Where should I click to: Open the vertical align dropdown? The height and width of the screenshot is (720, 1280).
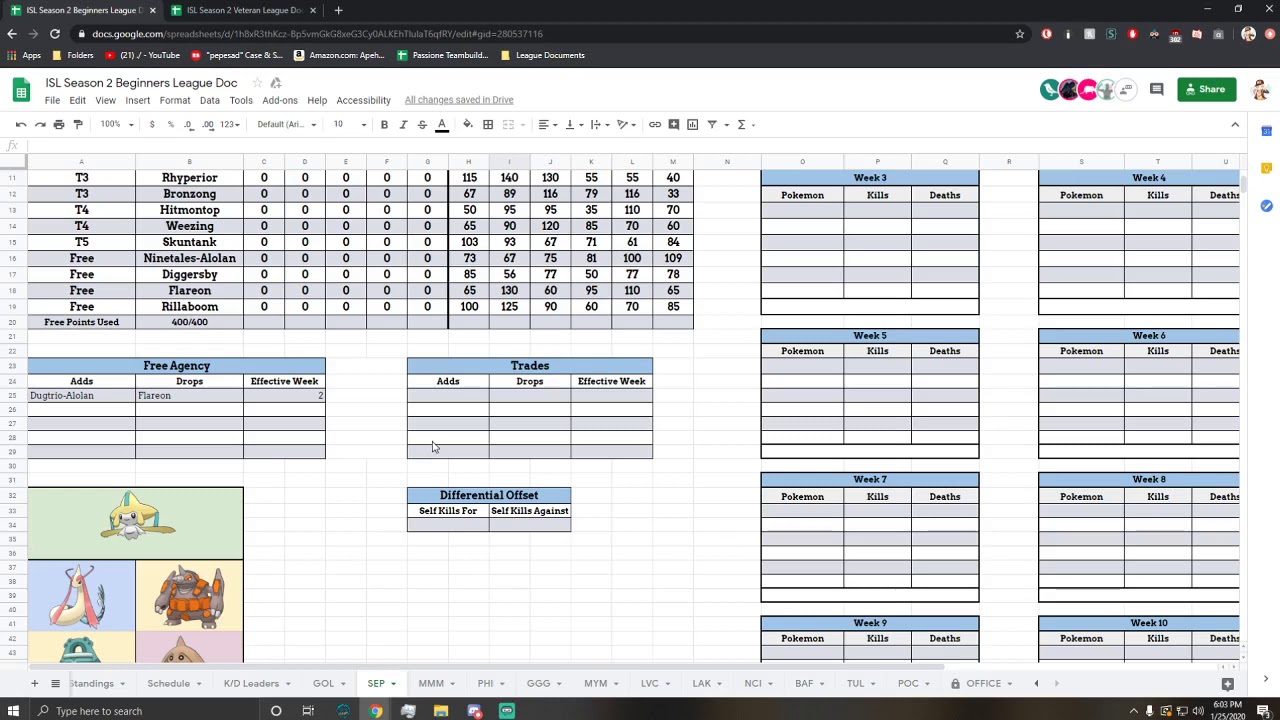[x=573, y=124]
